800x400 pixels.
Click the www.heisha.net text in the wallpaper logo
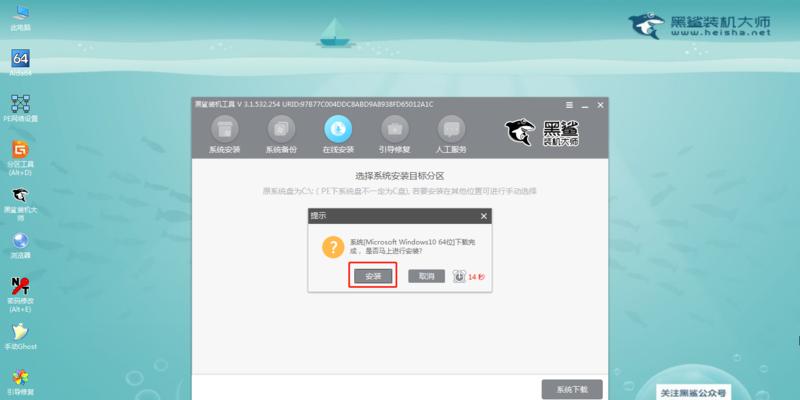pos(720,32)
